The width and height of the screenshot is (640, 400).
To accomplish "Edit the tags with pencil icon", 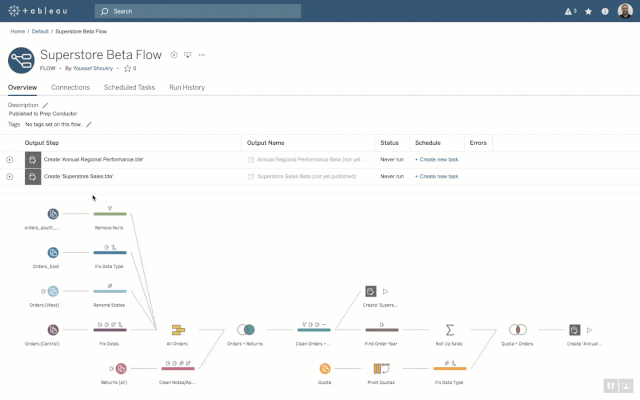I will pyautogui.click(x=89, y=124).
